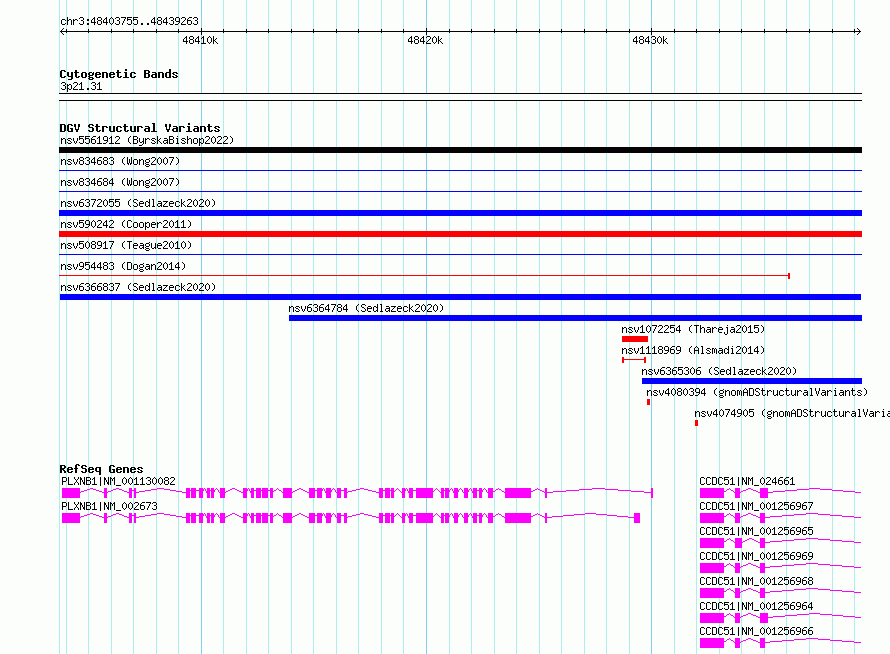Click the CCDC51 NM_001256968 gene model glyph
The image size is (890, 654).
[780, 593]
